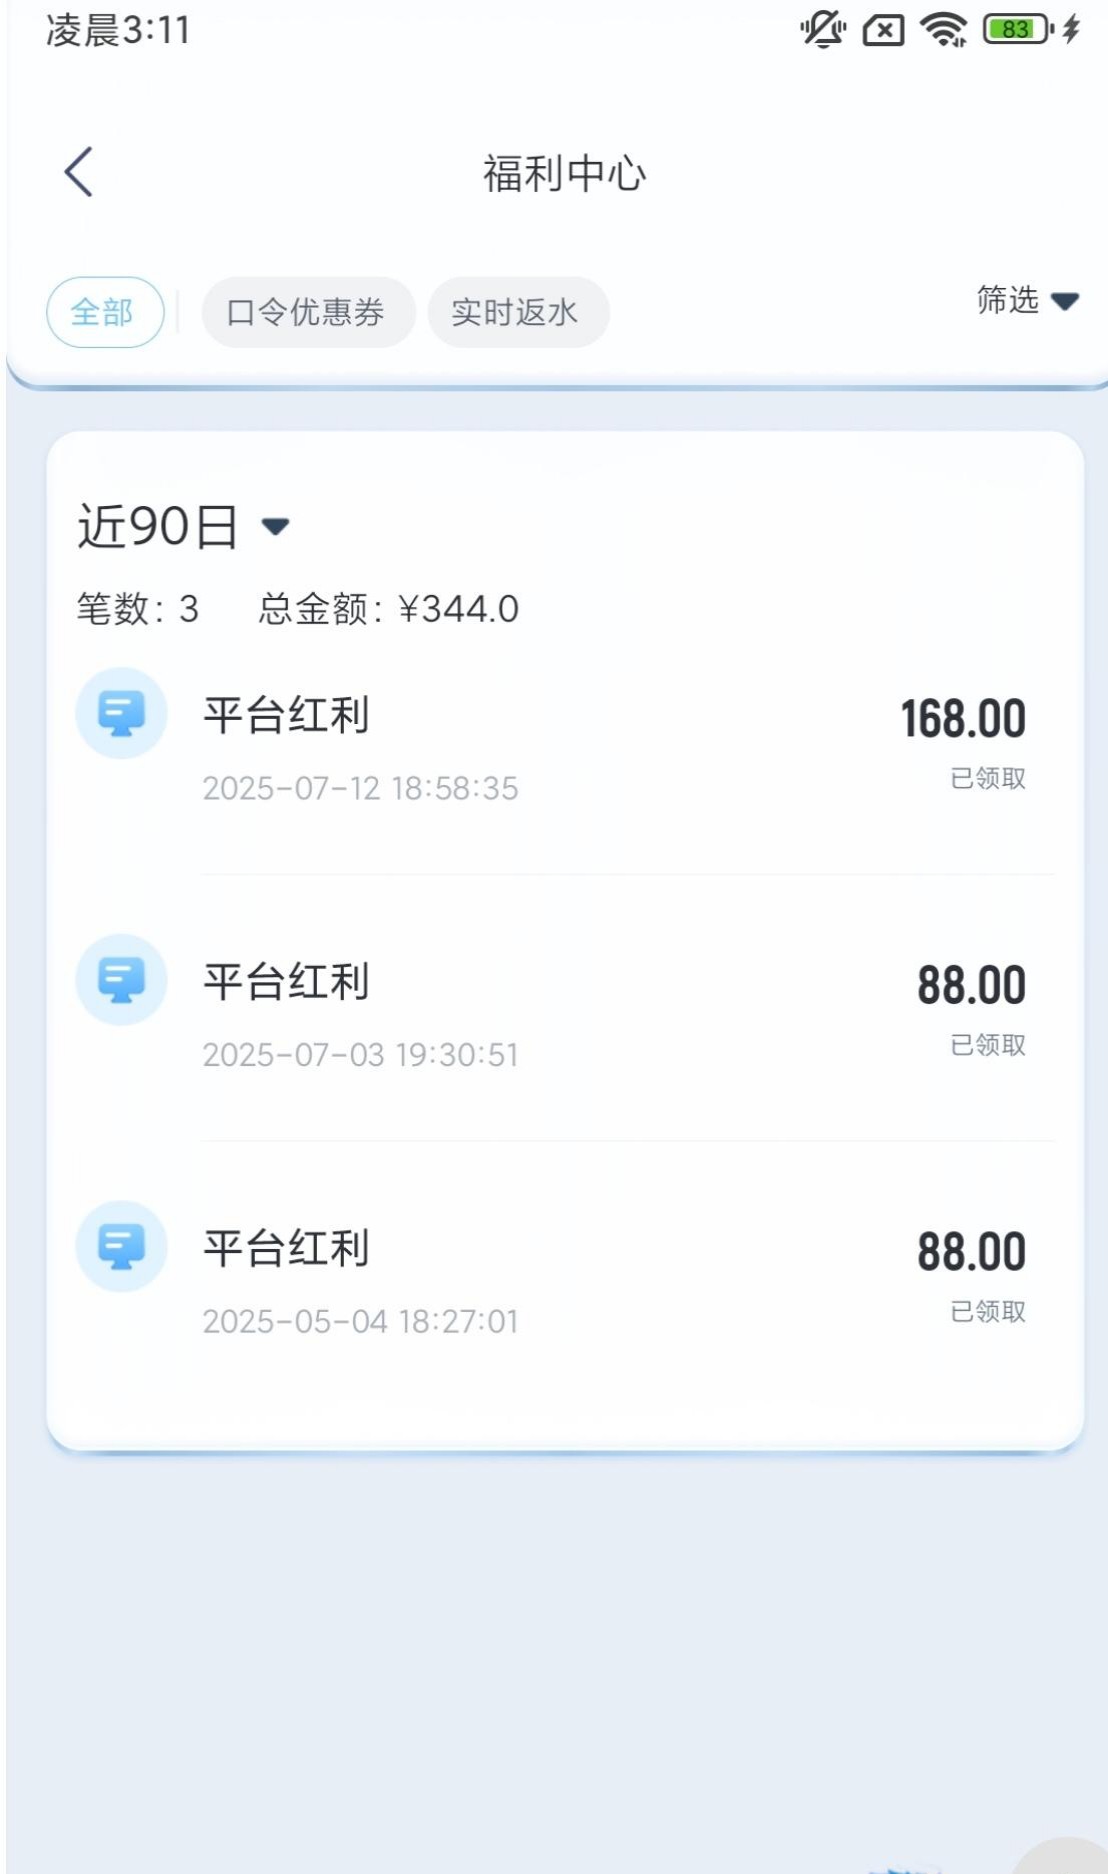This screenshot has width=1108, height=1874.
Task: Tap the 已领取 status for the 2025-05-04 record
Action: click(987, 1311)
